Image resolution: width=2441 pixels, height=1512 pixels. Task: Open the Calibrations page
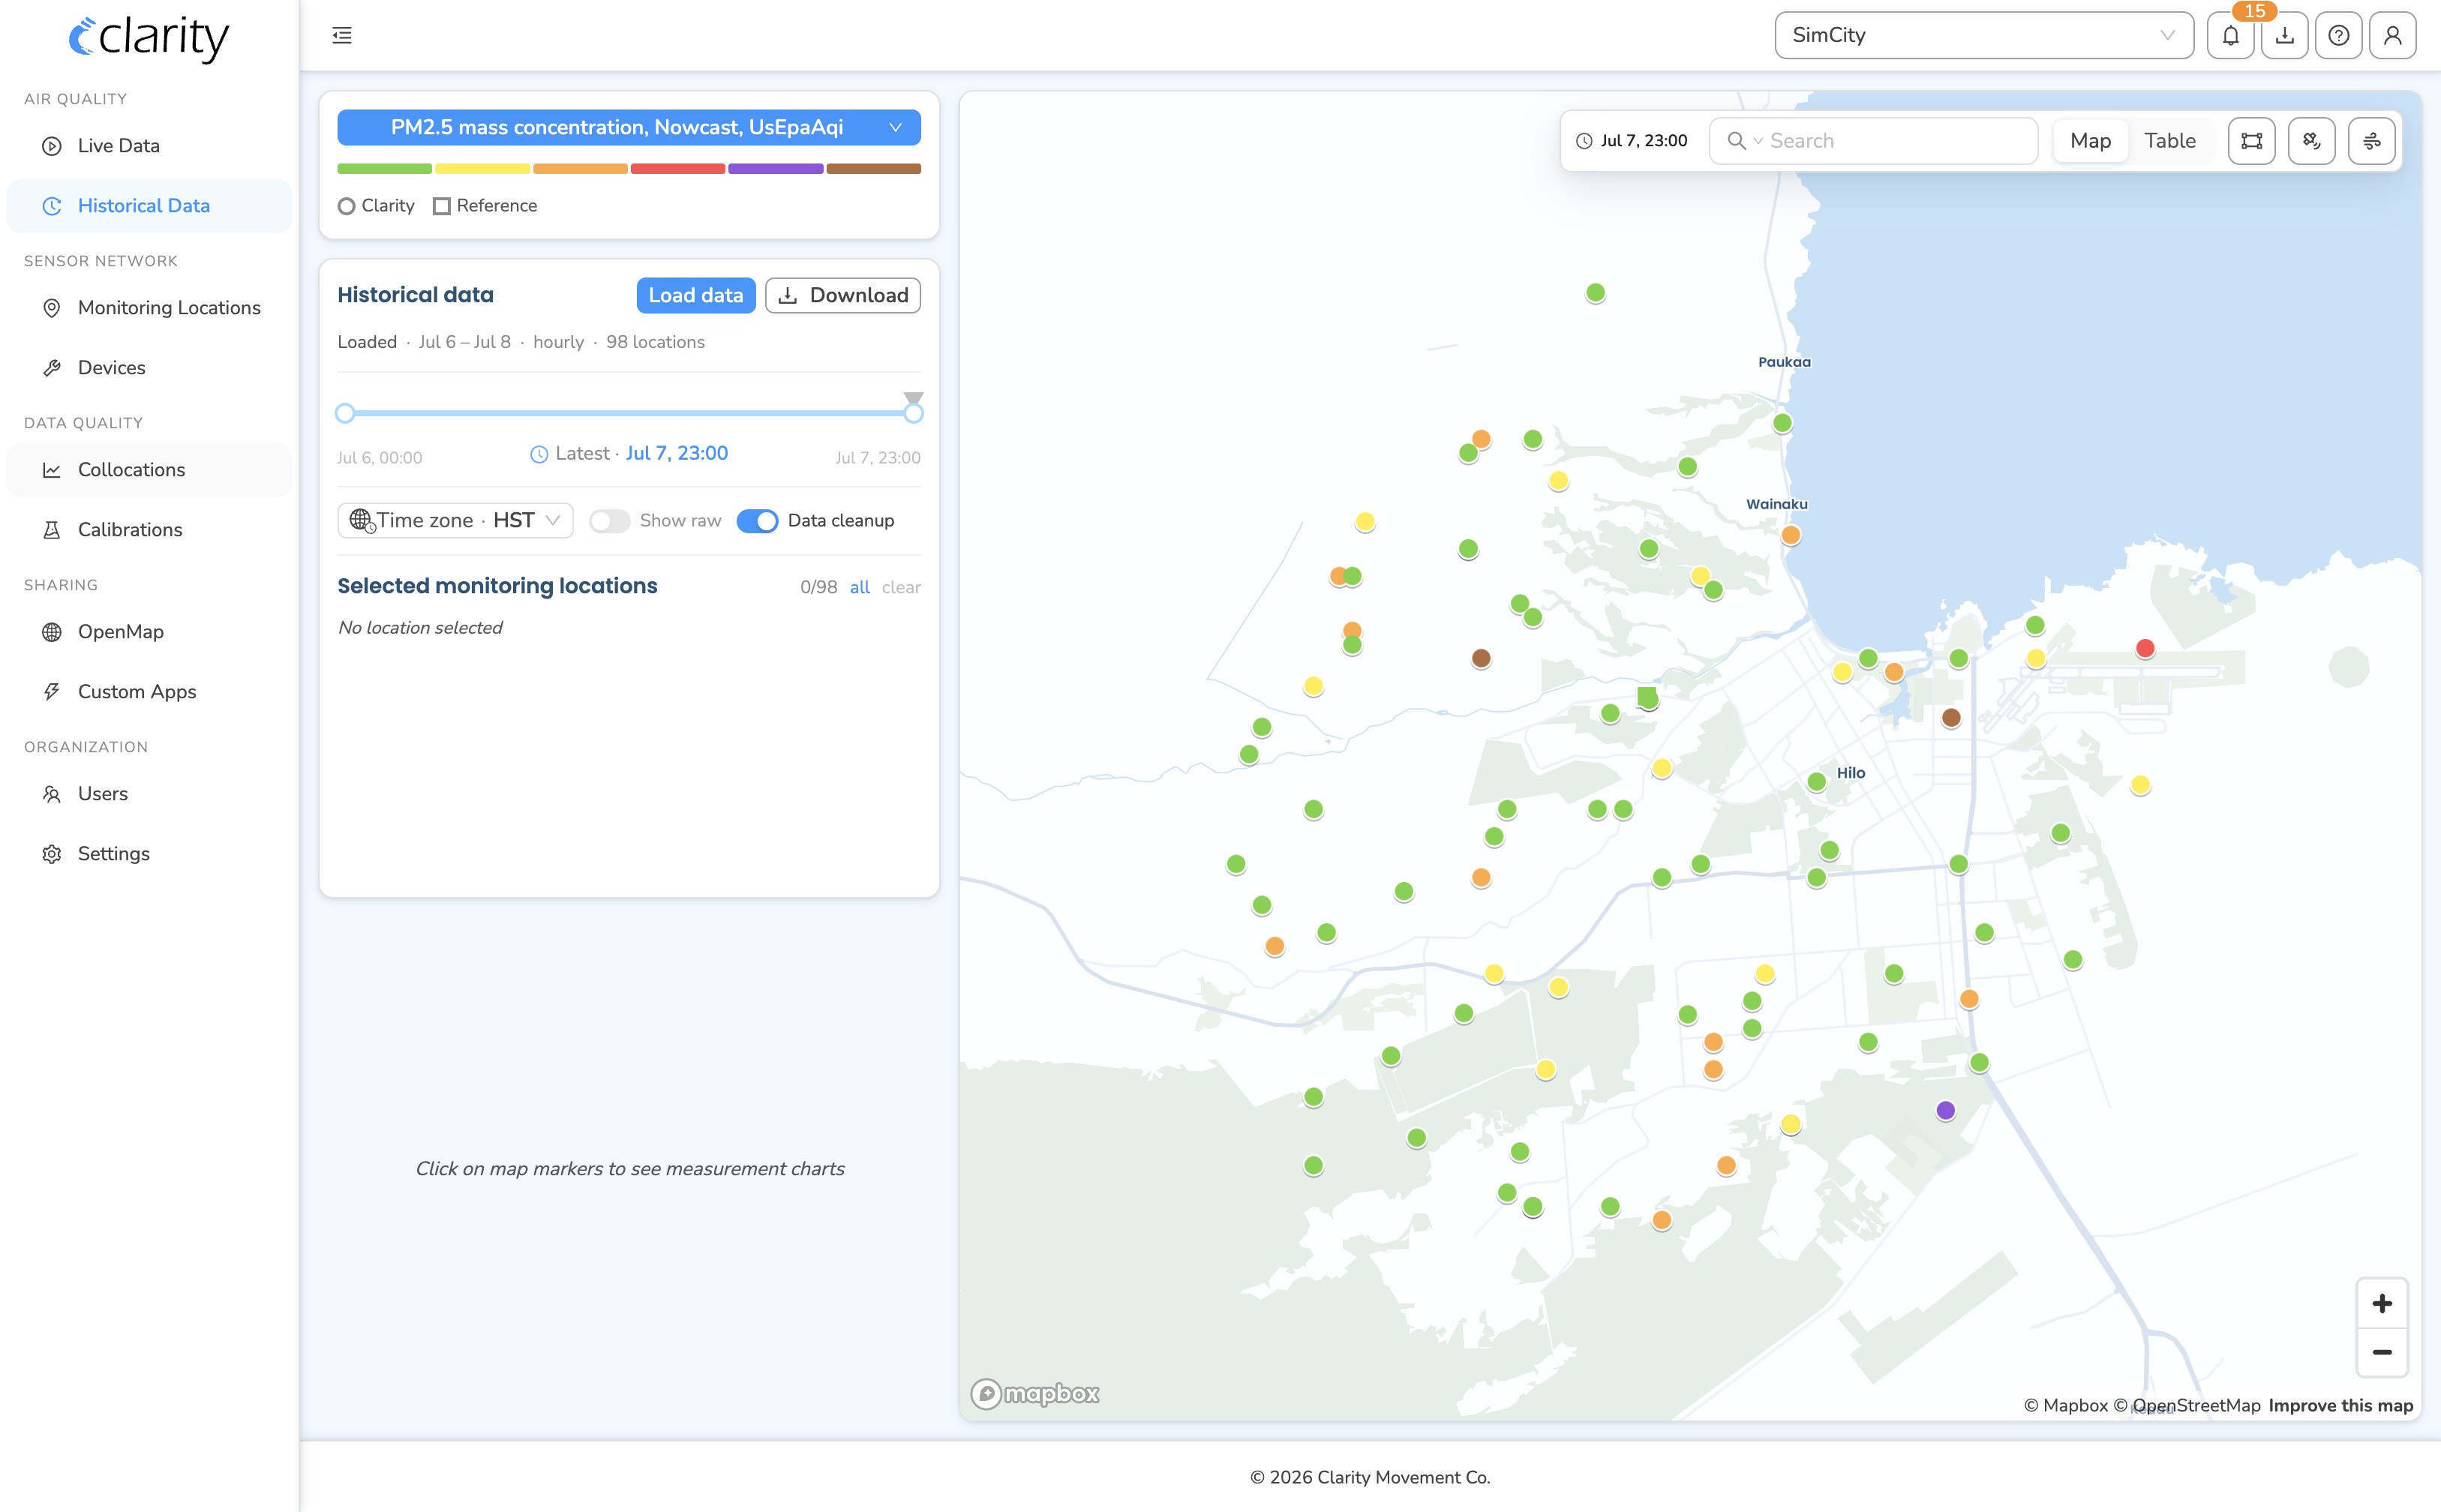coord(149,530)
